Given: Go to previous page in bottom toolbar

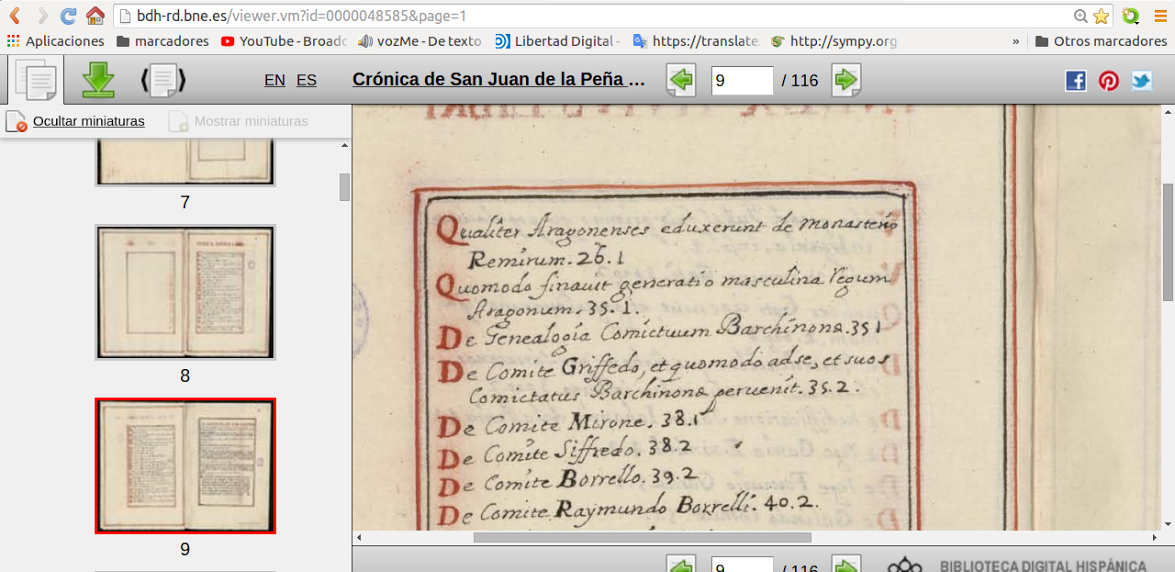Looking at the screenshot, I should (x=681, y=565).
